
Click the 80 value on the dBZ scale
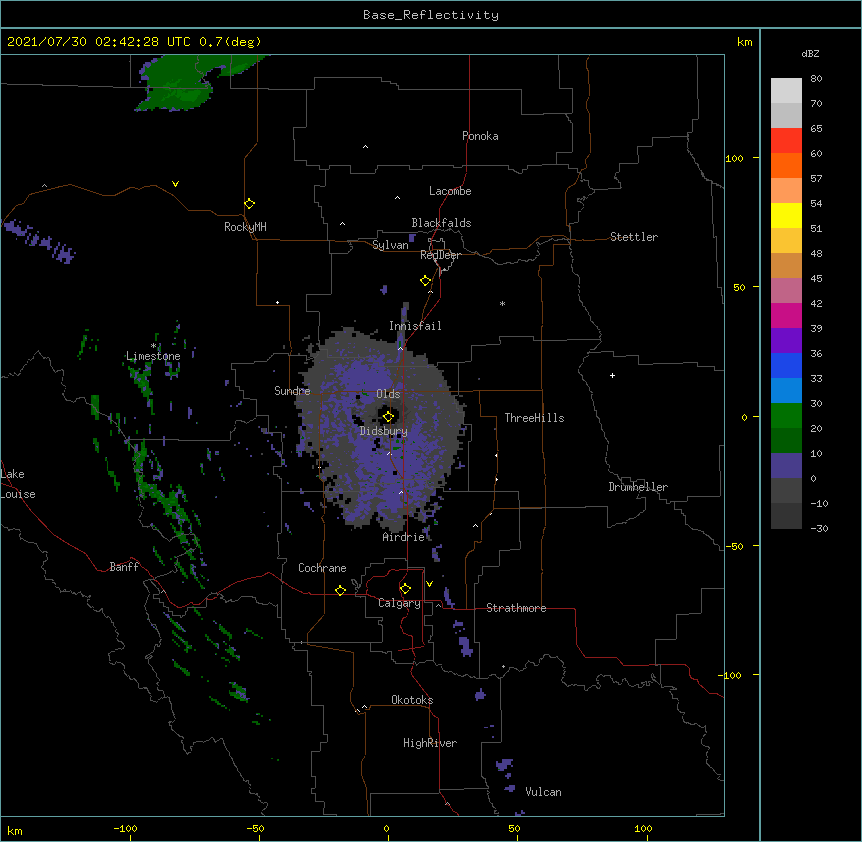click(x=816, y=79)
